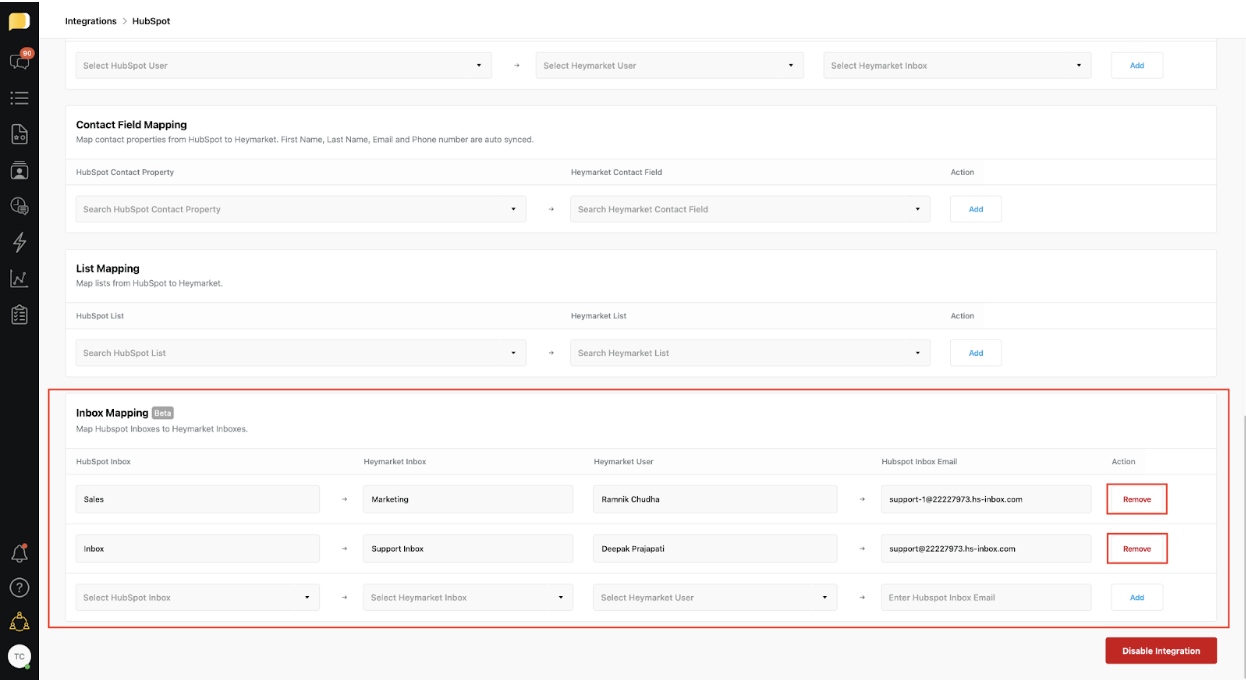Open the Search Heymarket List dropdown
This screenshot has height=680, width=1246.
tap(750, 353)
